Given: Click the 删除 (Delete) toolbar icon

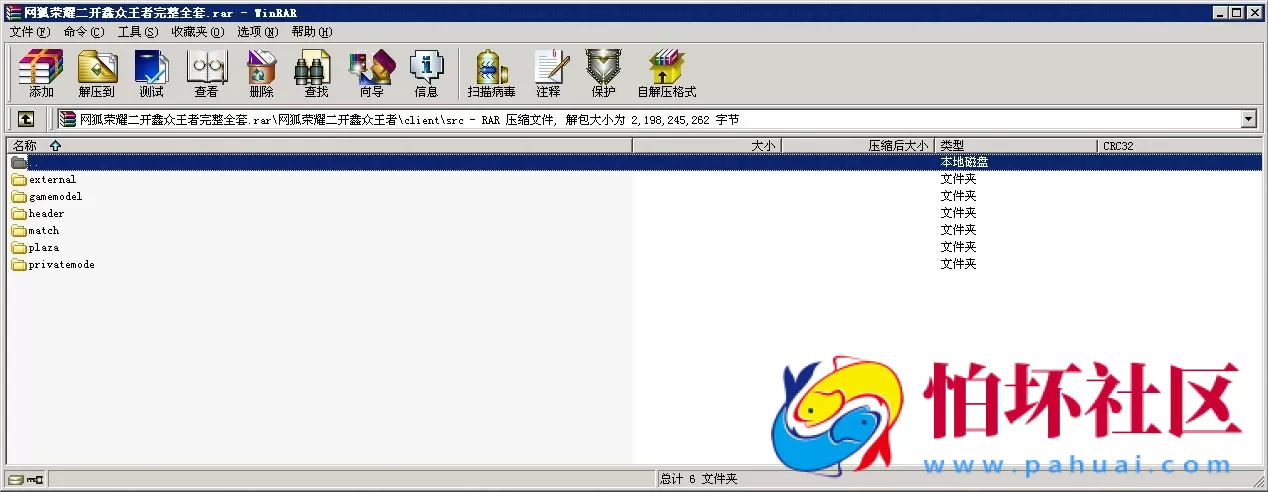Looking at the screenshot, I should (x=261, y=73).
